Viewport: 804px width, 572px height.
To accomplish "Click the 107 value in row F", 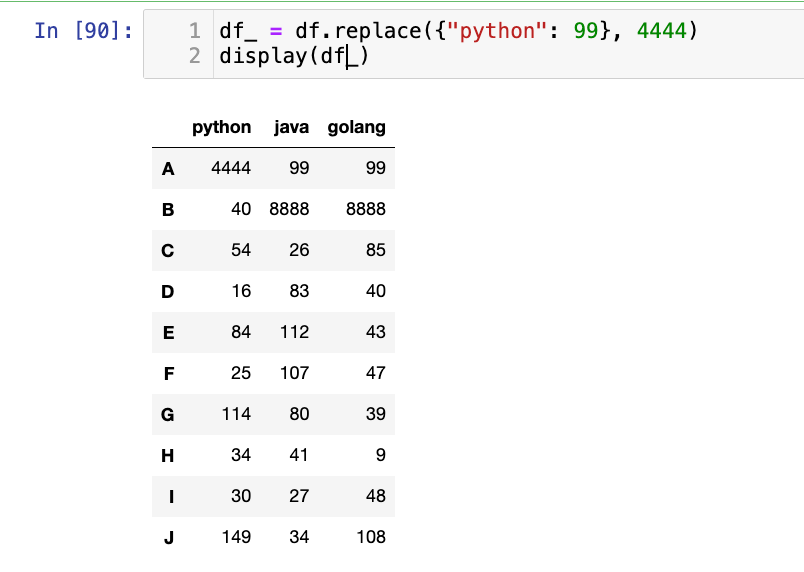I will pyautogui.click(x=297, y=373).
